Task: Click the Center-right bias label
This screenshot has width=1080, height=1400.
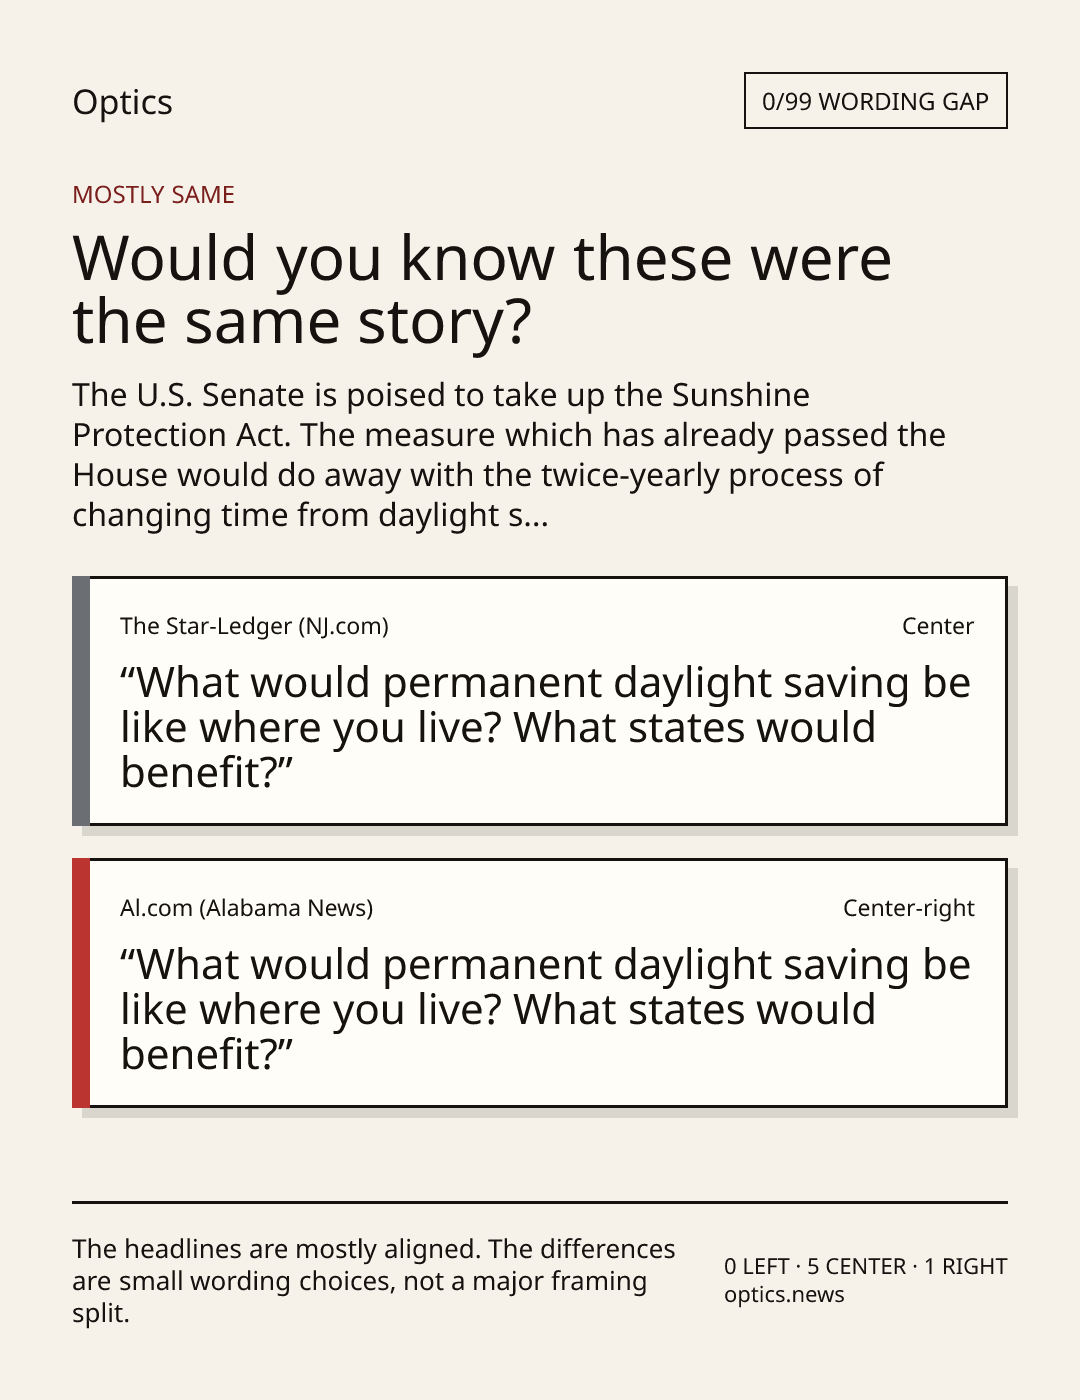Action: tap(908, 908)
